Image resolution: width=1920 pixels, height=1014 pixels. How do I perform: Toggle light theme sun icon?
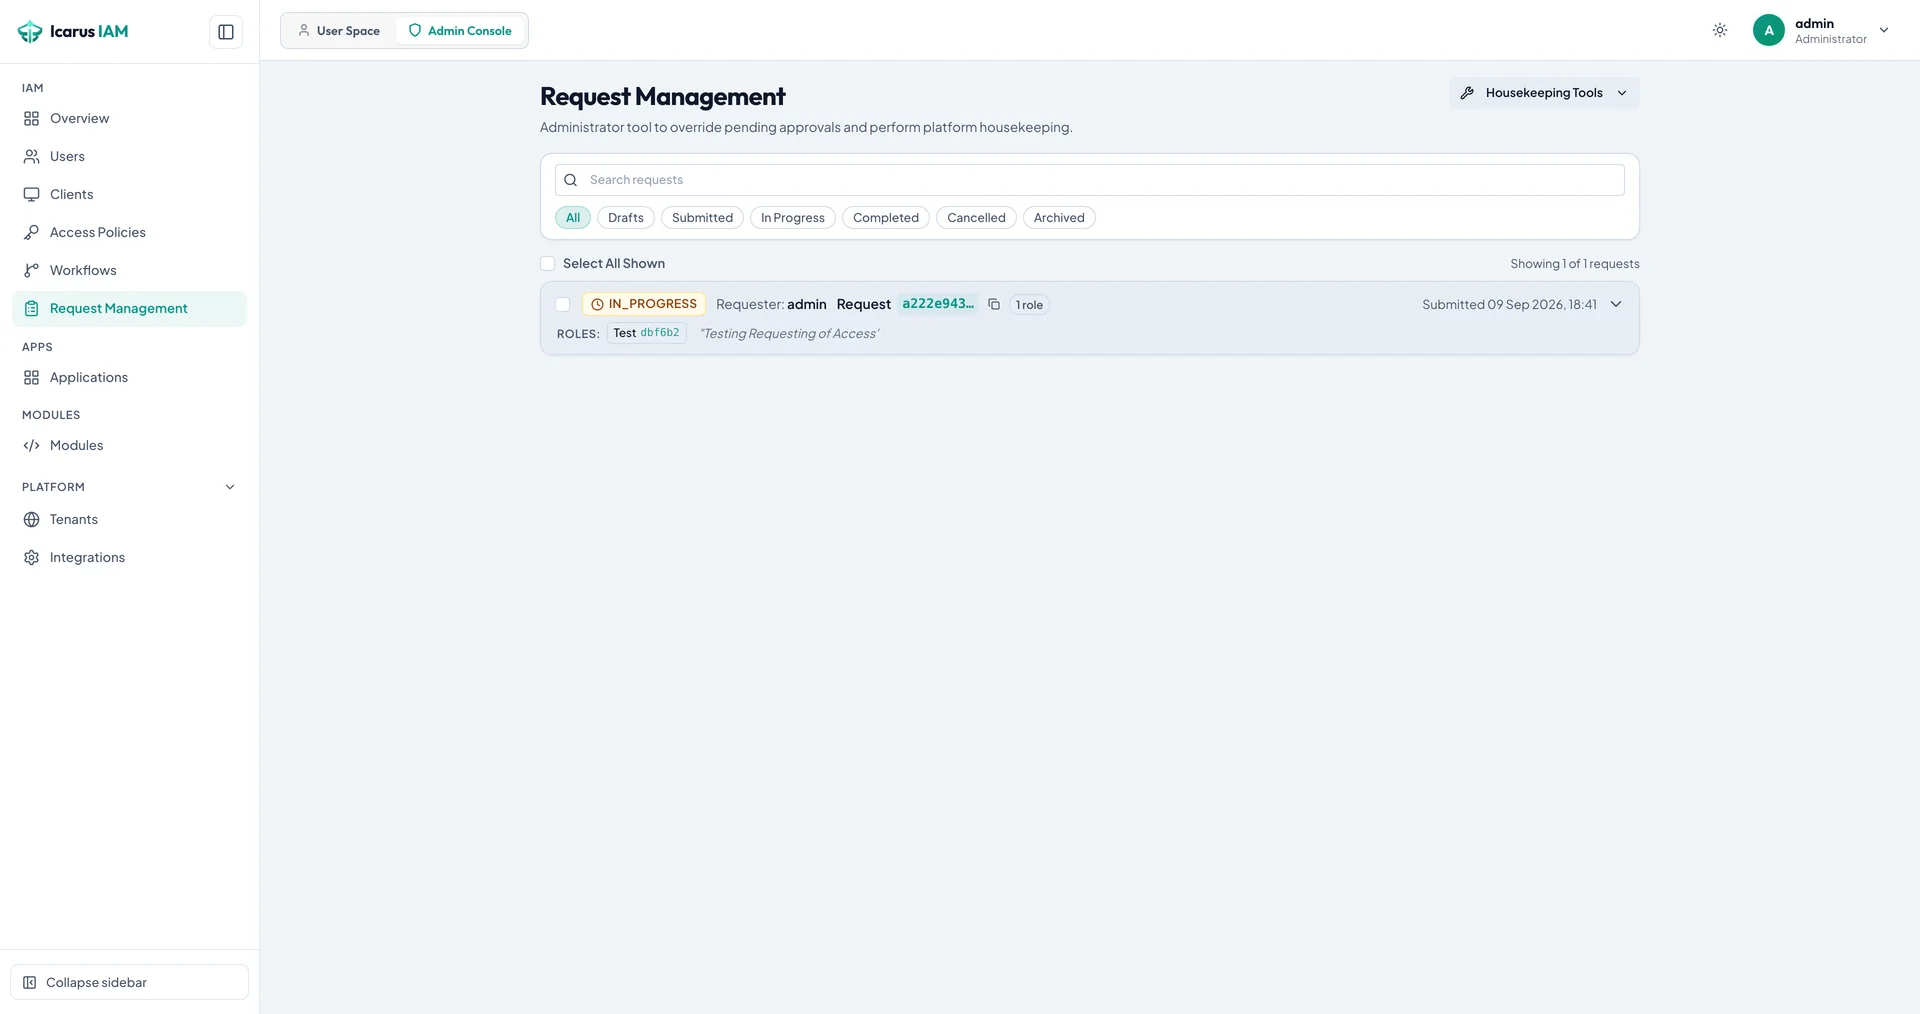pyautogui.click(x=1720, y=30)
